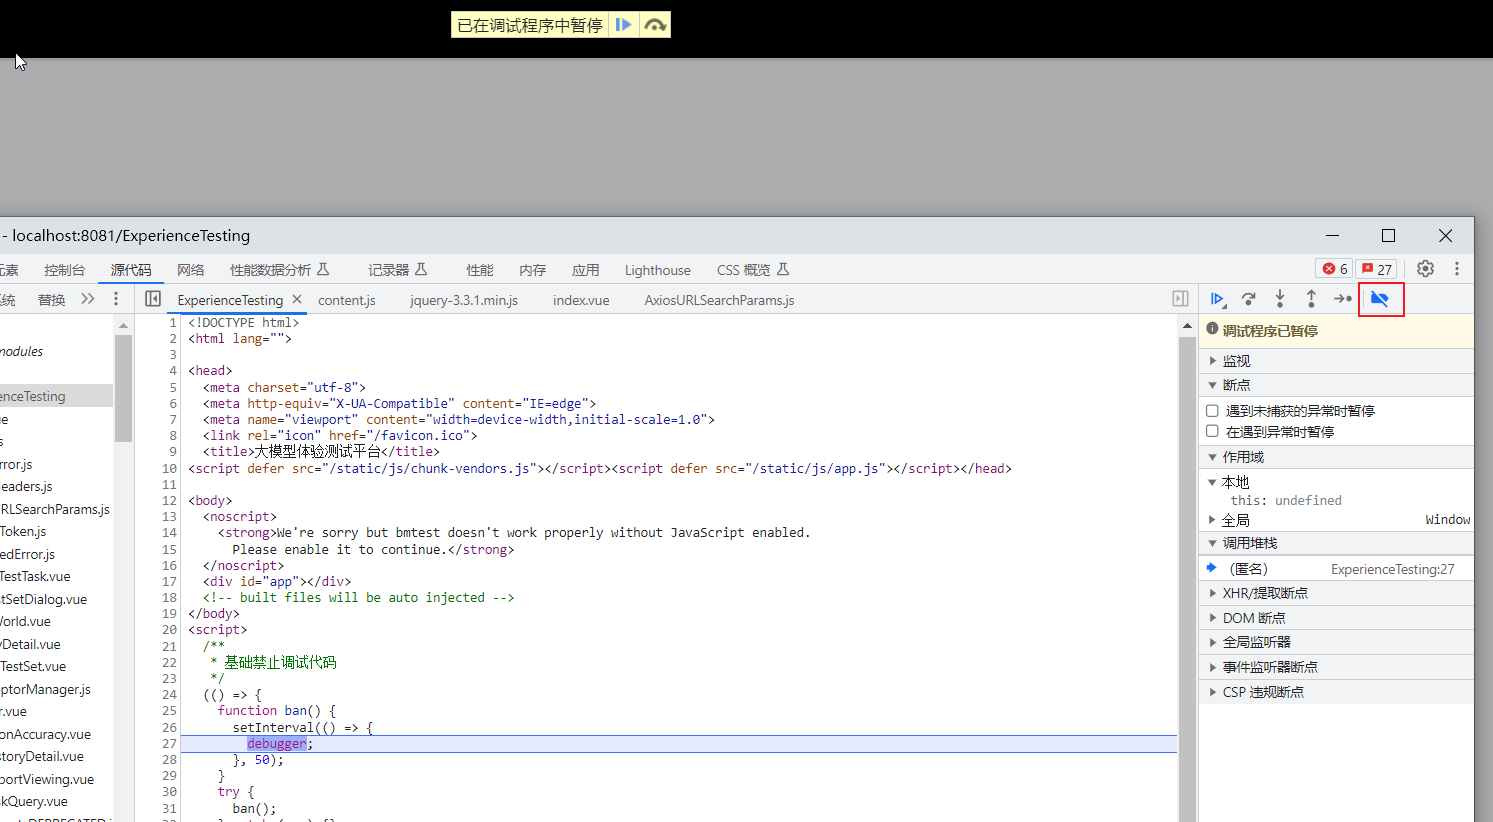This screenshot has height=822, width=1493.
Task: Expand XHR/提取断点 section
Action: coord(1336,593)
